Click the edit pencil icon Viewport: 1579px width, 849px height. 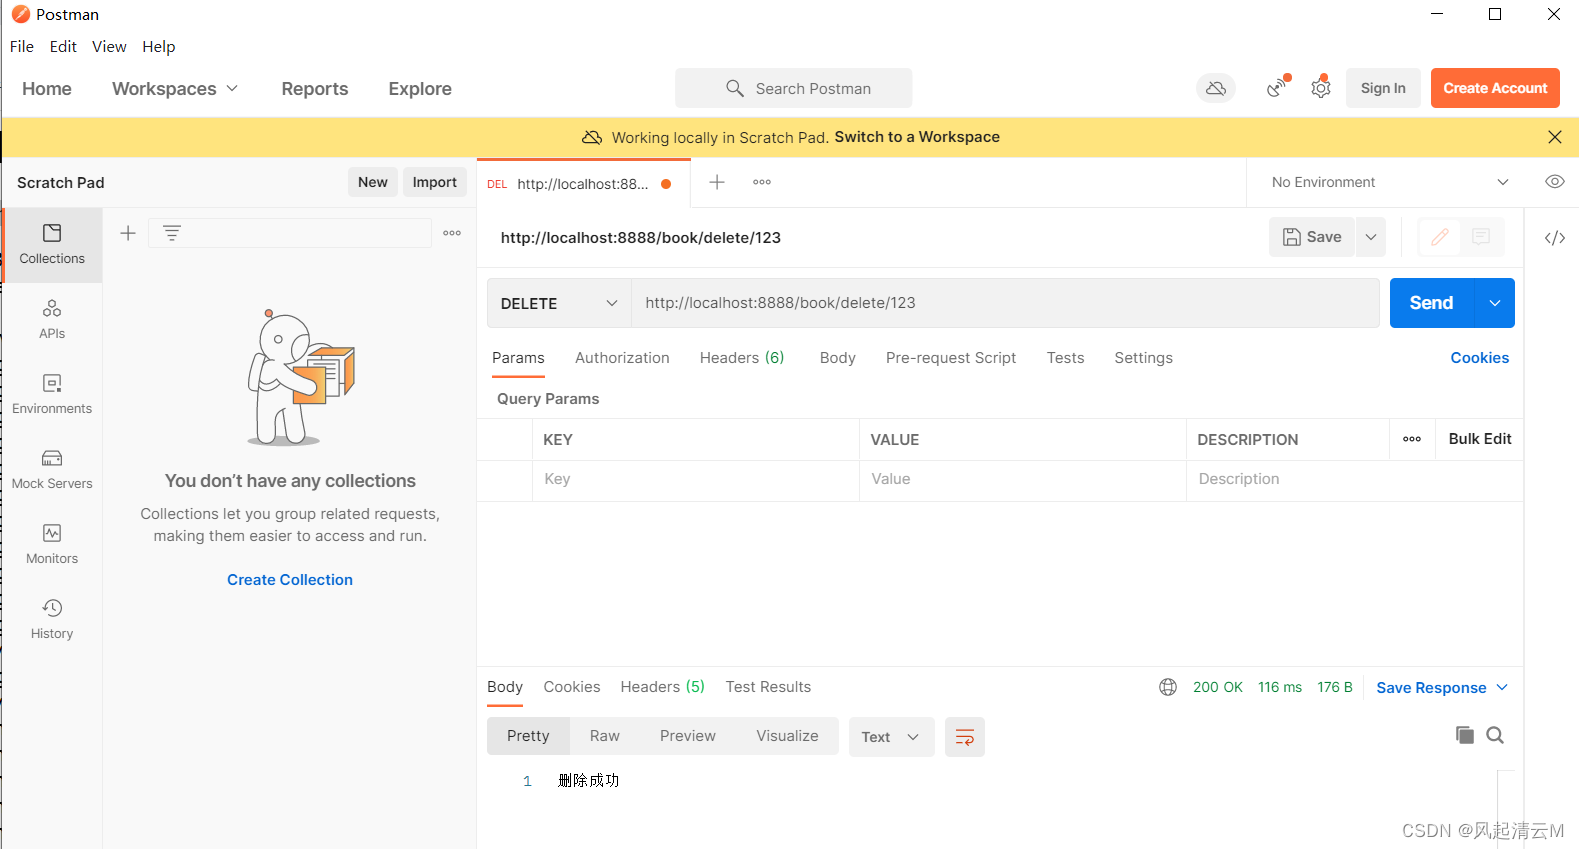(1440, 237)
